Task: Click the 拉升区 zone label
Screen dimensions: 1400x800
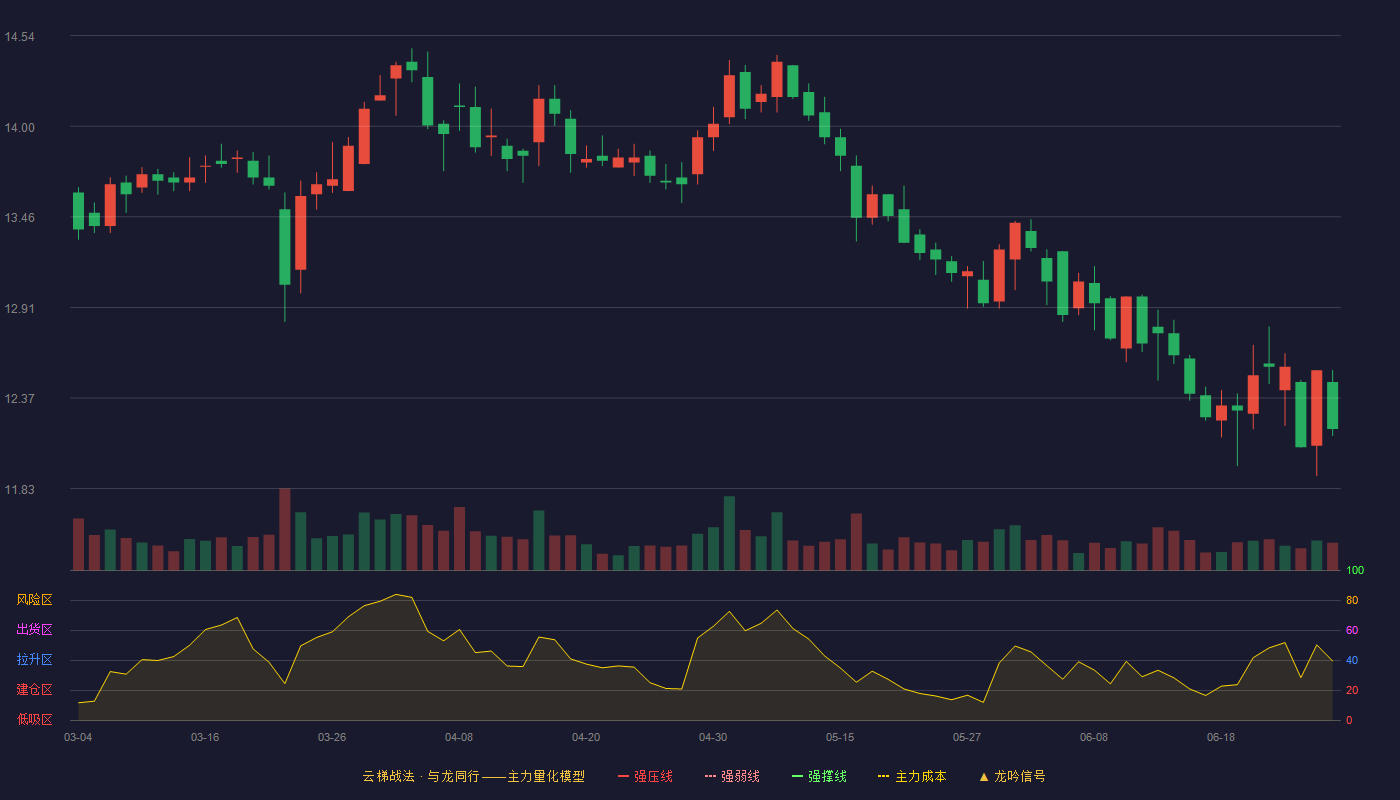Action: tap(34, 660)
